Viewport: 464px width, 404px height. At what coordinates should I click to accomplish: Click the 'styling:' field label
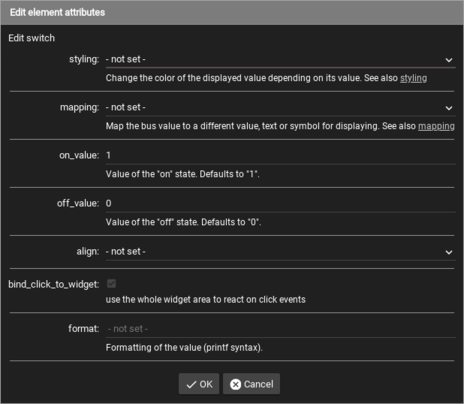84,59
